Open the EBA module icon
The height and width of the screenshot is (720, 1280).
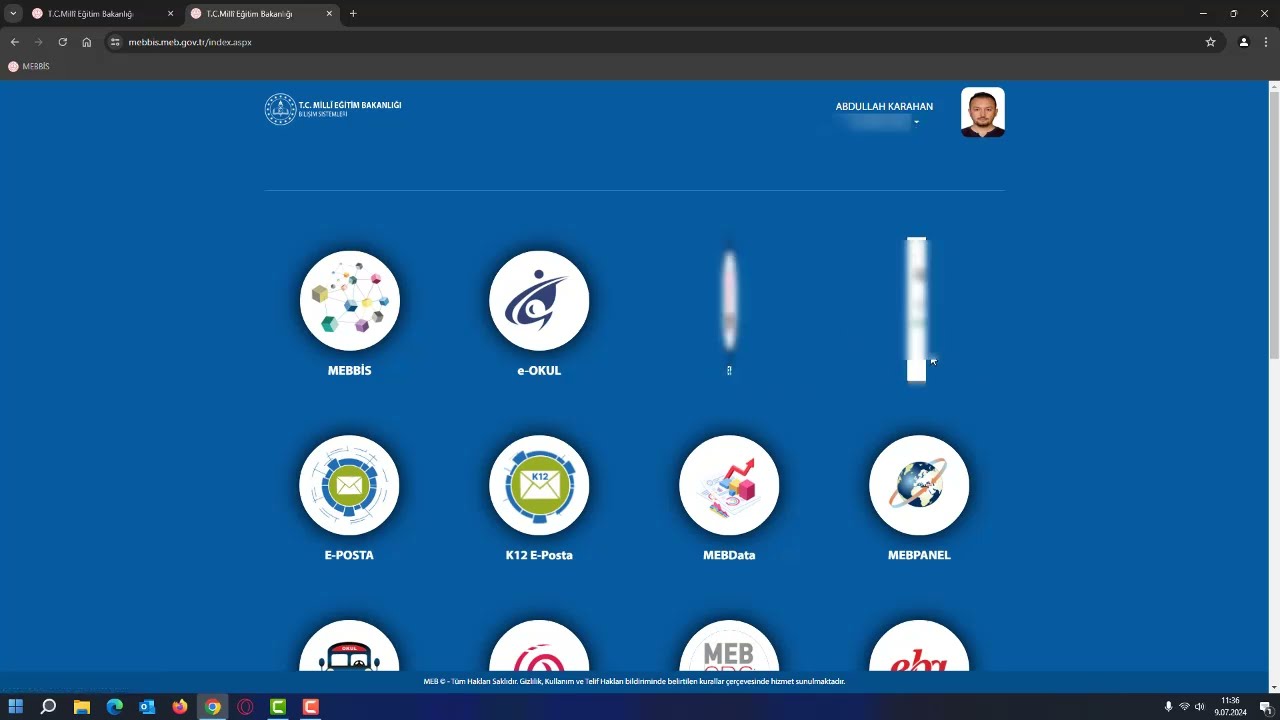(x=919, y=646)
